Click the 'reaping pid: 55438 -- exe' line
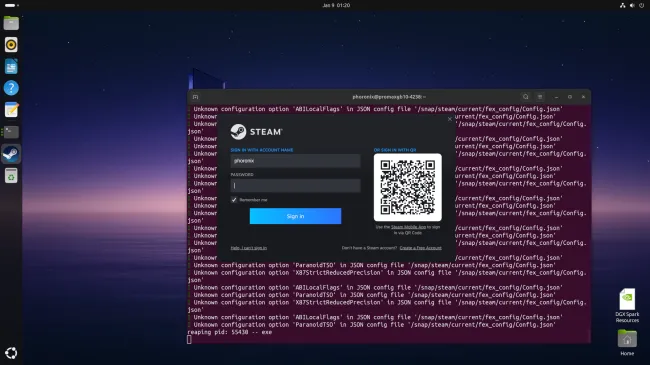The height and width of the screenshot is (365, 650). pos(230,332)
